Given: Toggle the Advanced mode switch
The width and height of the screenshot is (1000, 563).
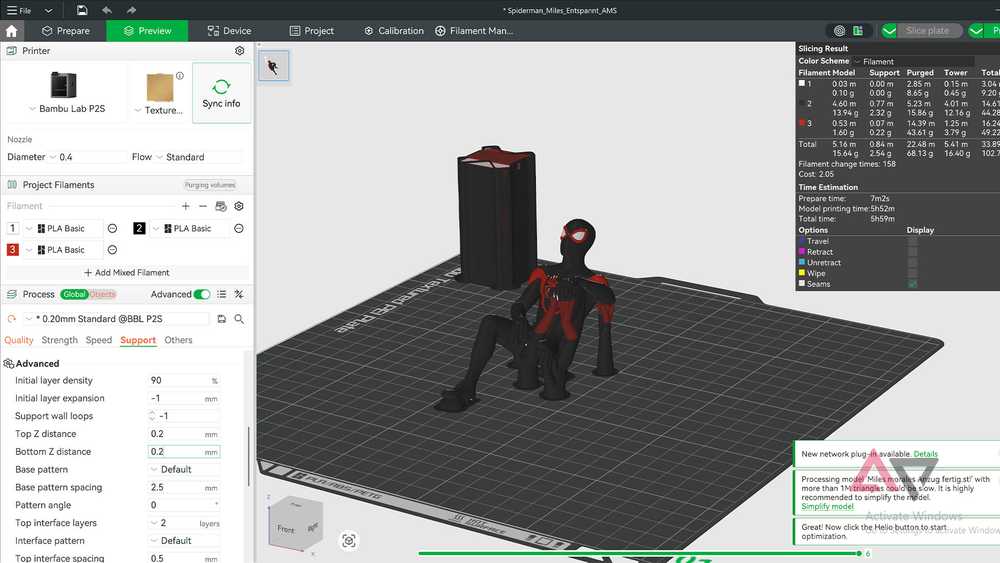Looking at the screenshot, I should pos(202,294).
